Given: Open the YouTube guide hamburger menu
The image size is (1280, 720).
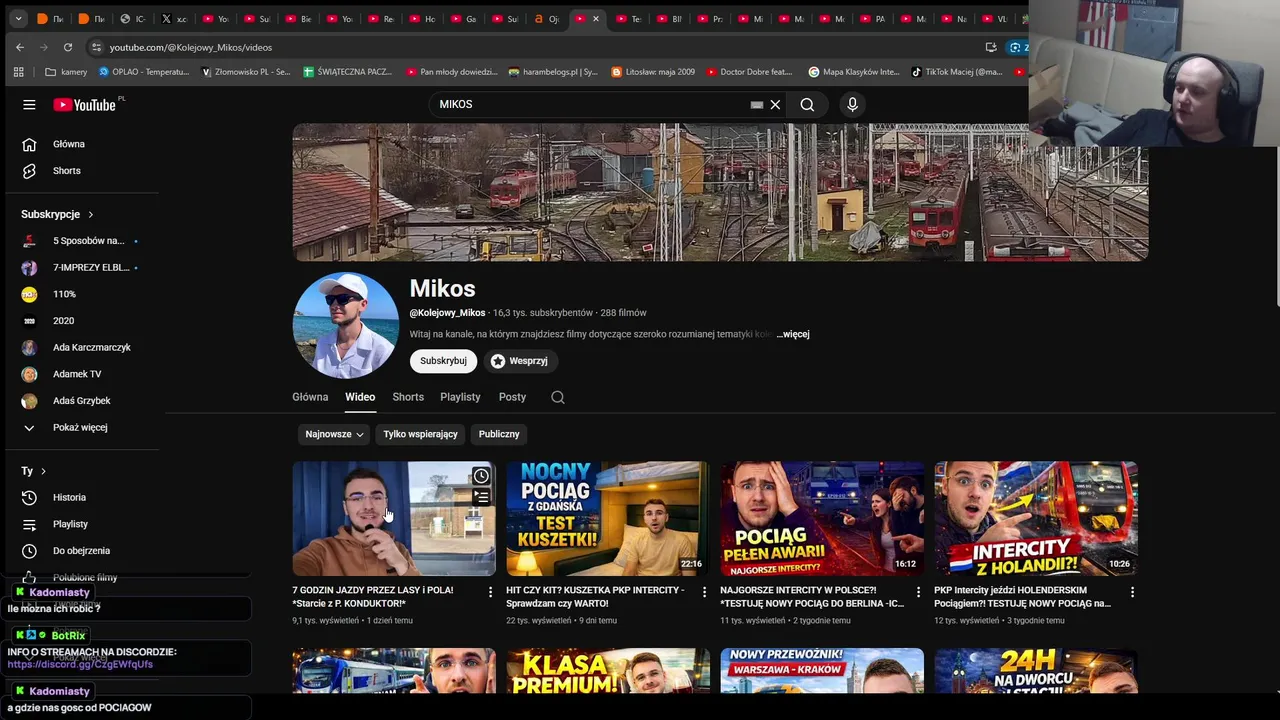Looking at the screenshot, I should (29, 105).
